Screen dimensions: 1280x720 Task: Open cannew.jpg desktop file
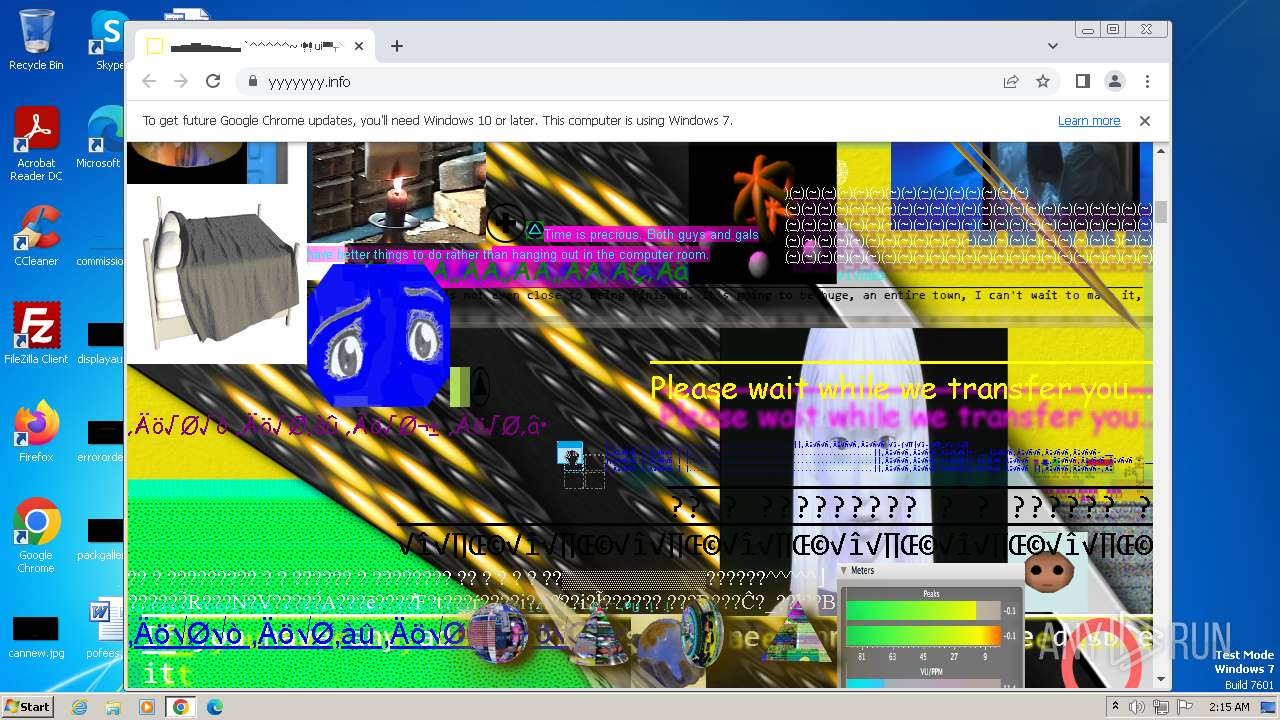click(36, 638)
